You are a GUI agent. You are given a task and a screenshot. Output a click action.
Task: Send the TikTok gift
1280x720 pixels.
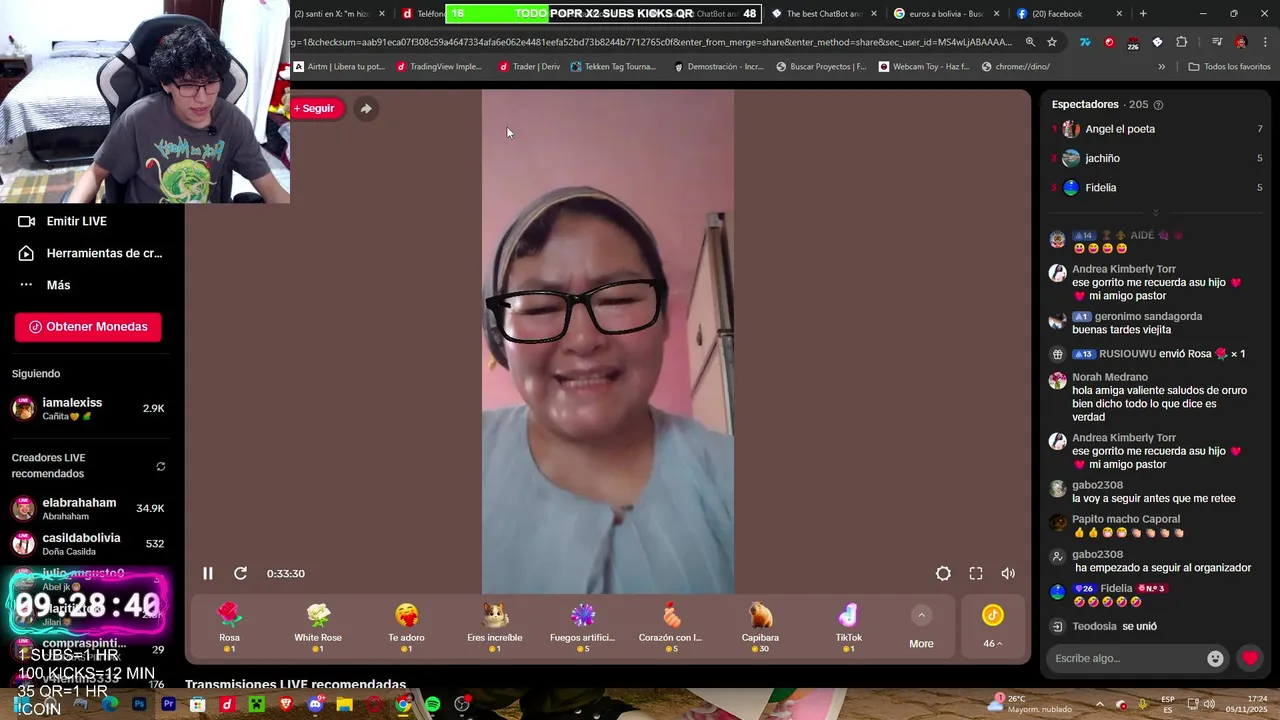[x=848, y=628]
